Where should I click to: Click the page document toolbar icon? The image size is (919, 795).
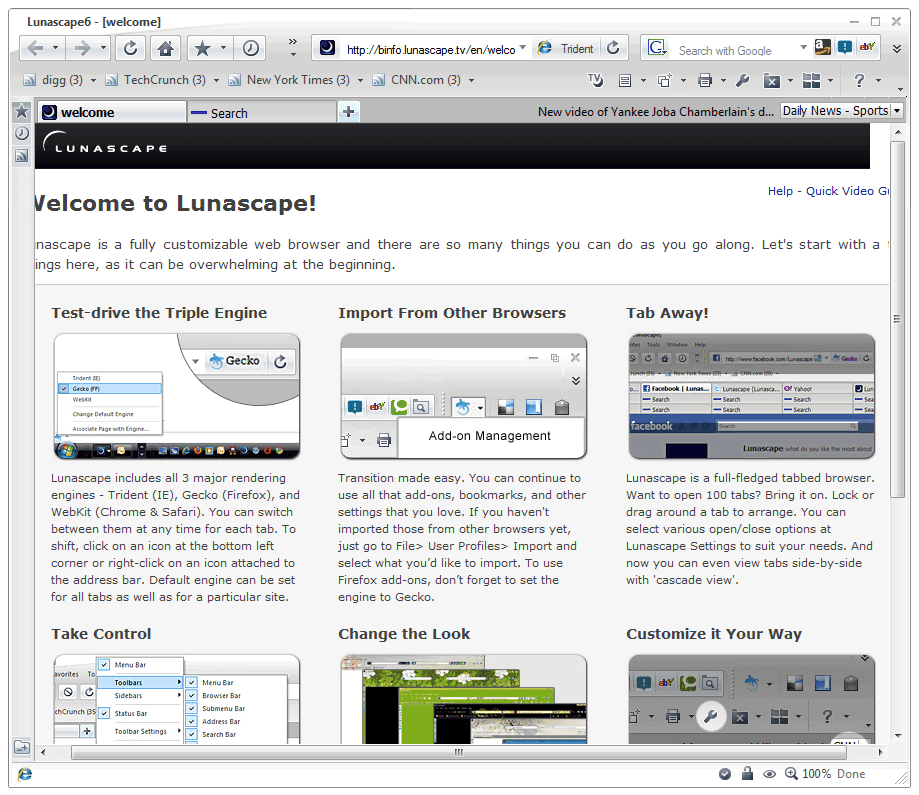tap(625, 80)
